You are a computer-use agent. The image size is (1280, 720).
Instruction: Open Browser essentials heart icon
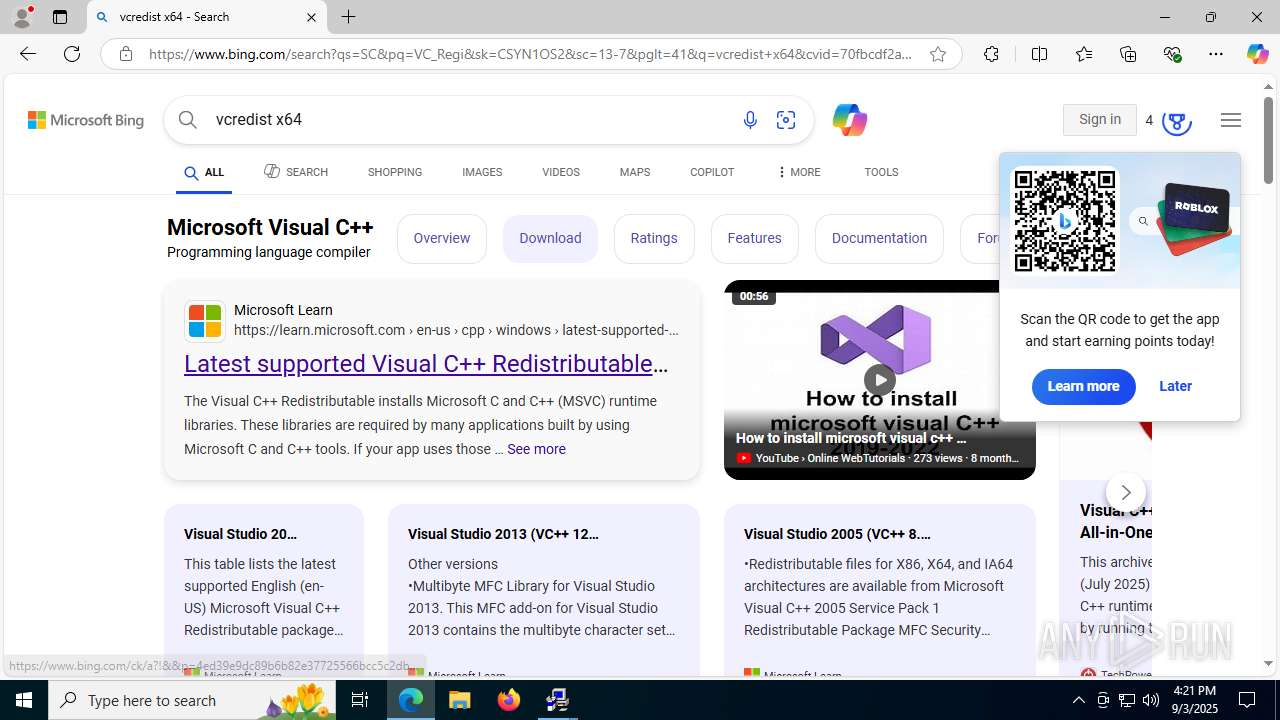point(1172,54)
